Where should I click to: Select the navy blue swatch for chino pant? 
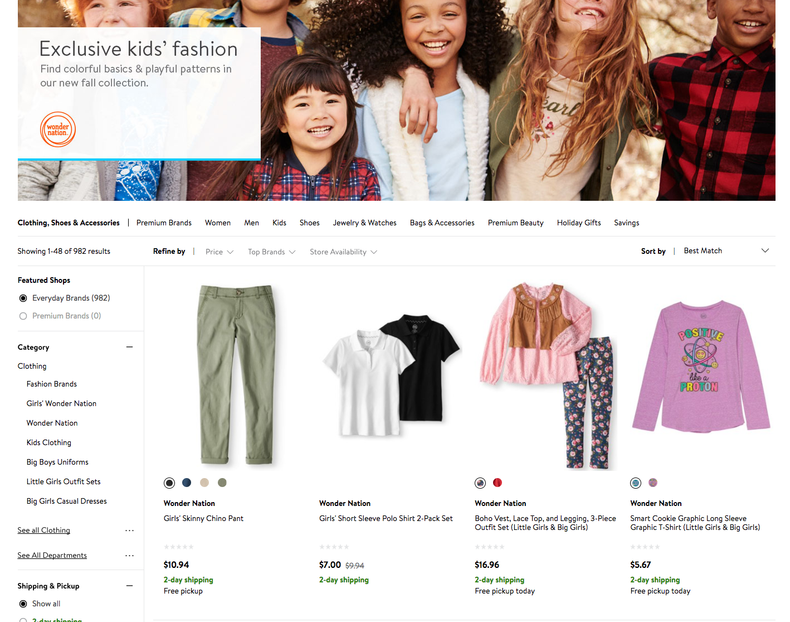187,483
